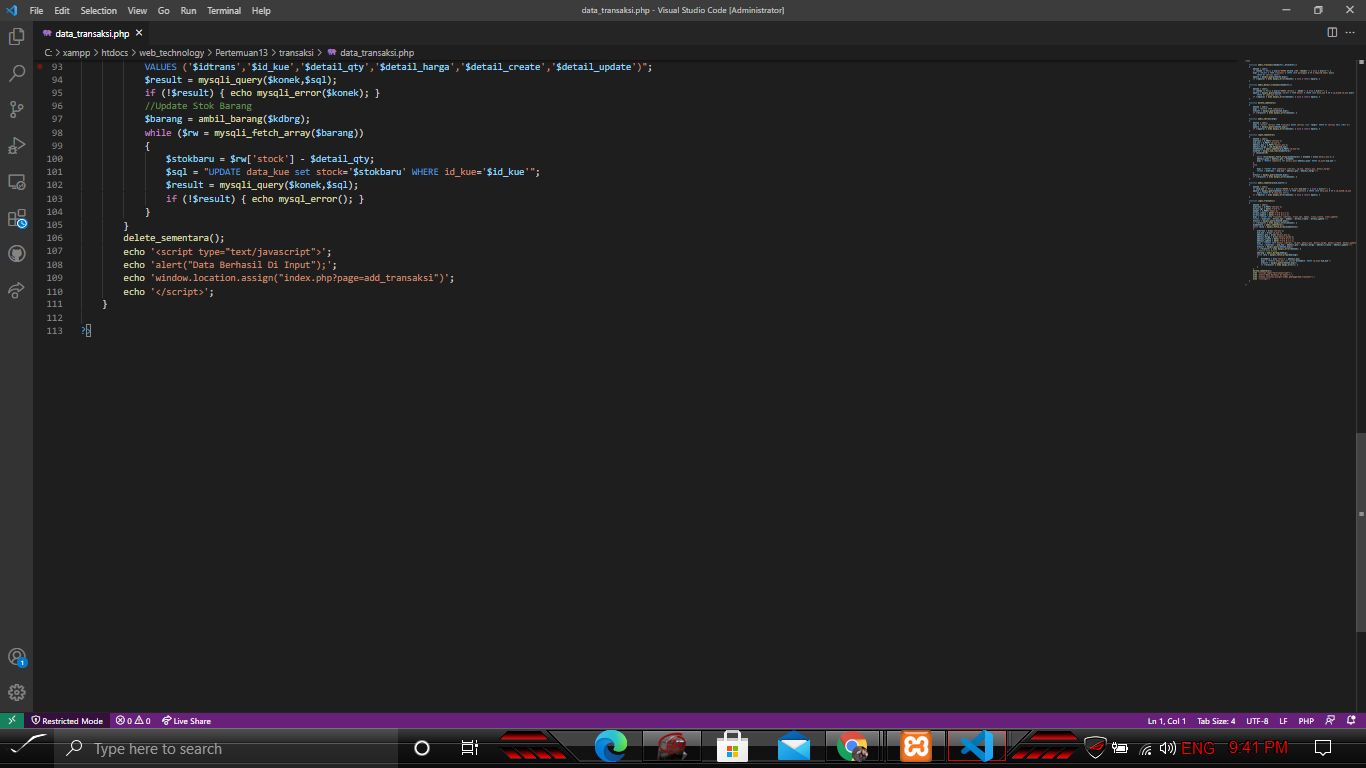Screen dimensions: 1366x768
Task: Close the data_transaksi.php tab
Action: coord(139,33)
